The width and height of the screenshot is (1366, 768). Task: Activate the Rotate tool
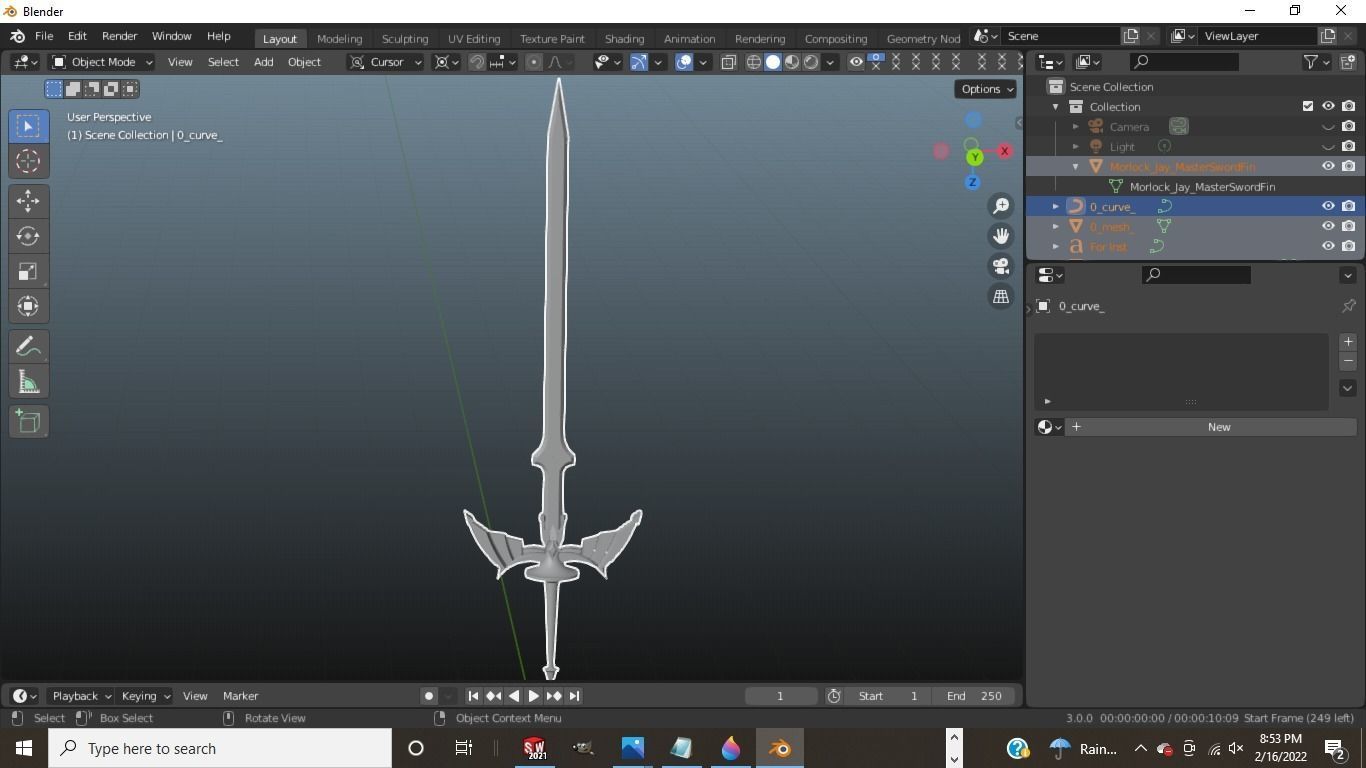point(28,236)
